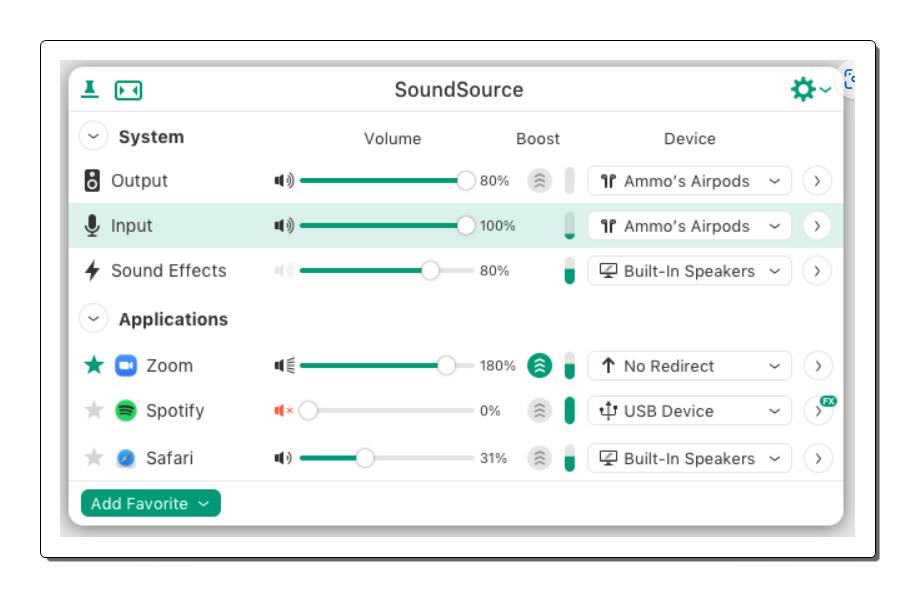Open Spotify's USB Device dropdown
Viewport: 915px width, 597px height.
(x=689, y=411)
